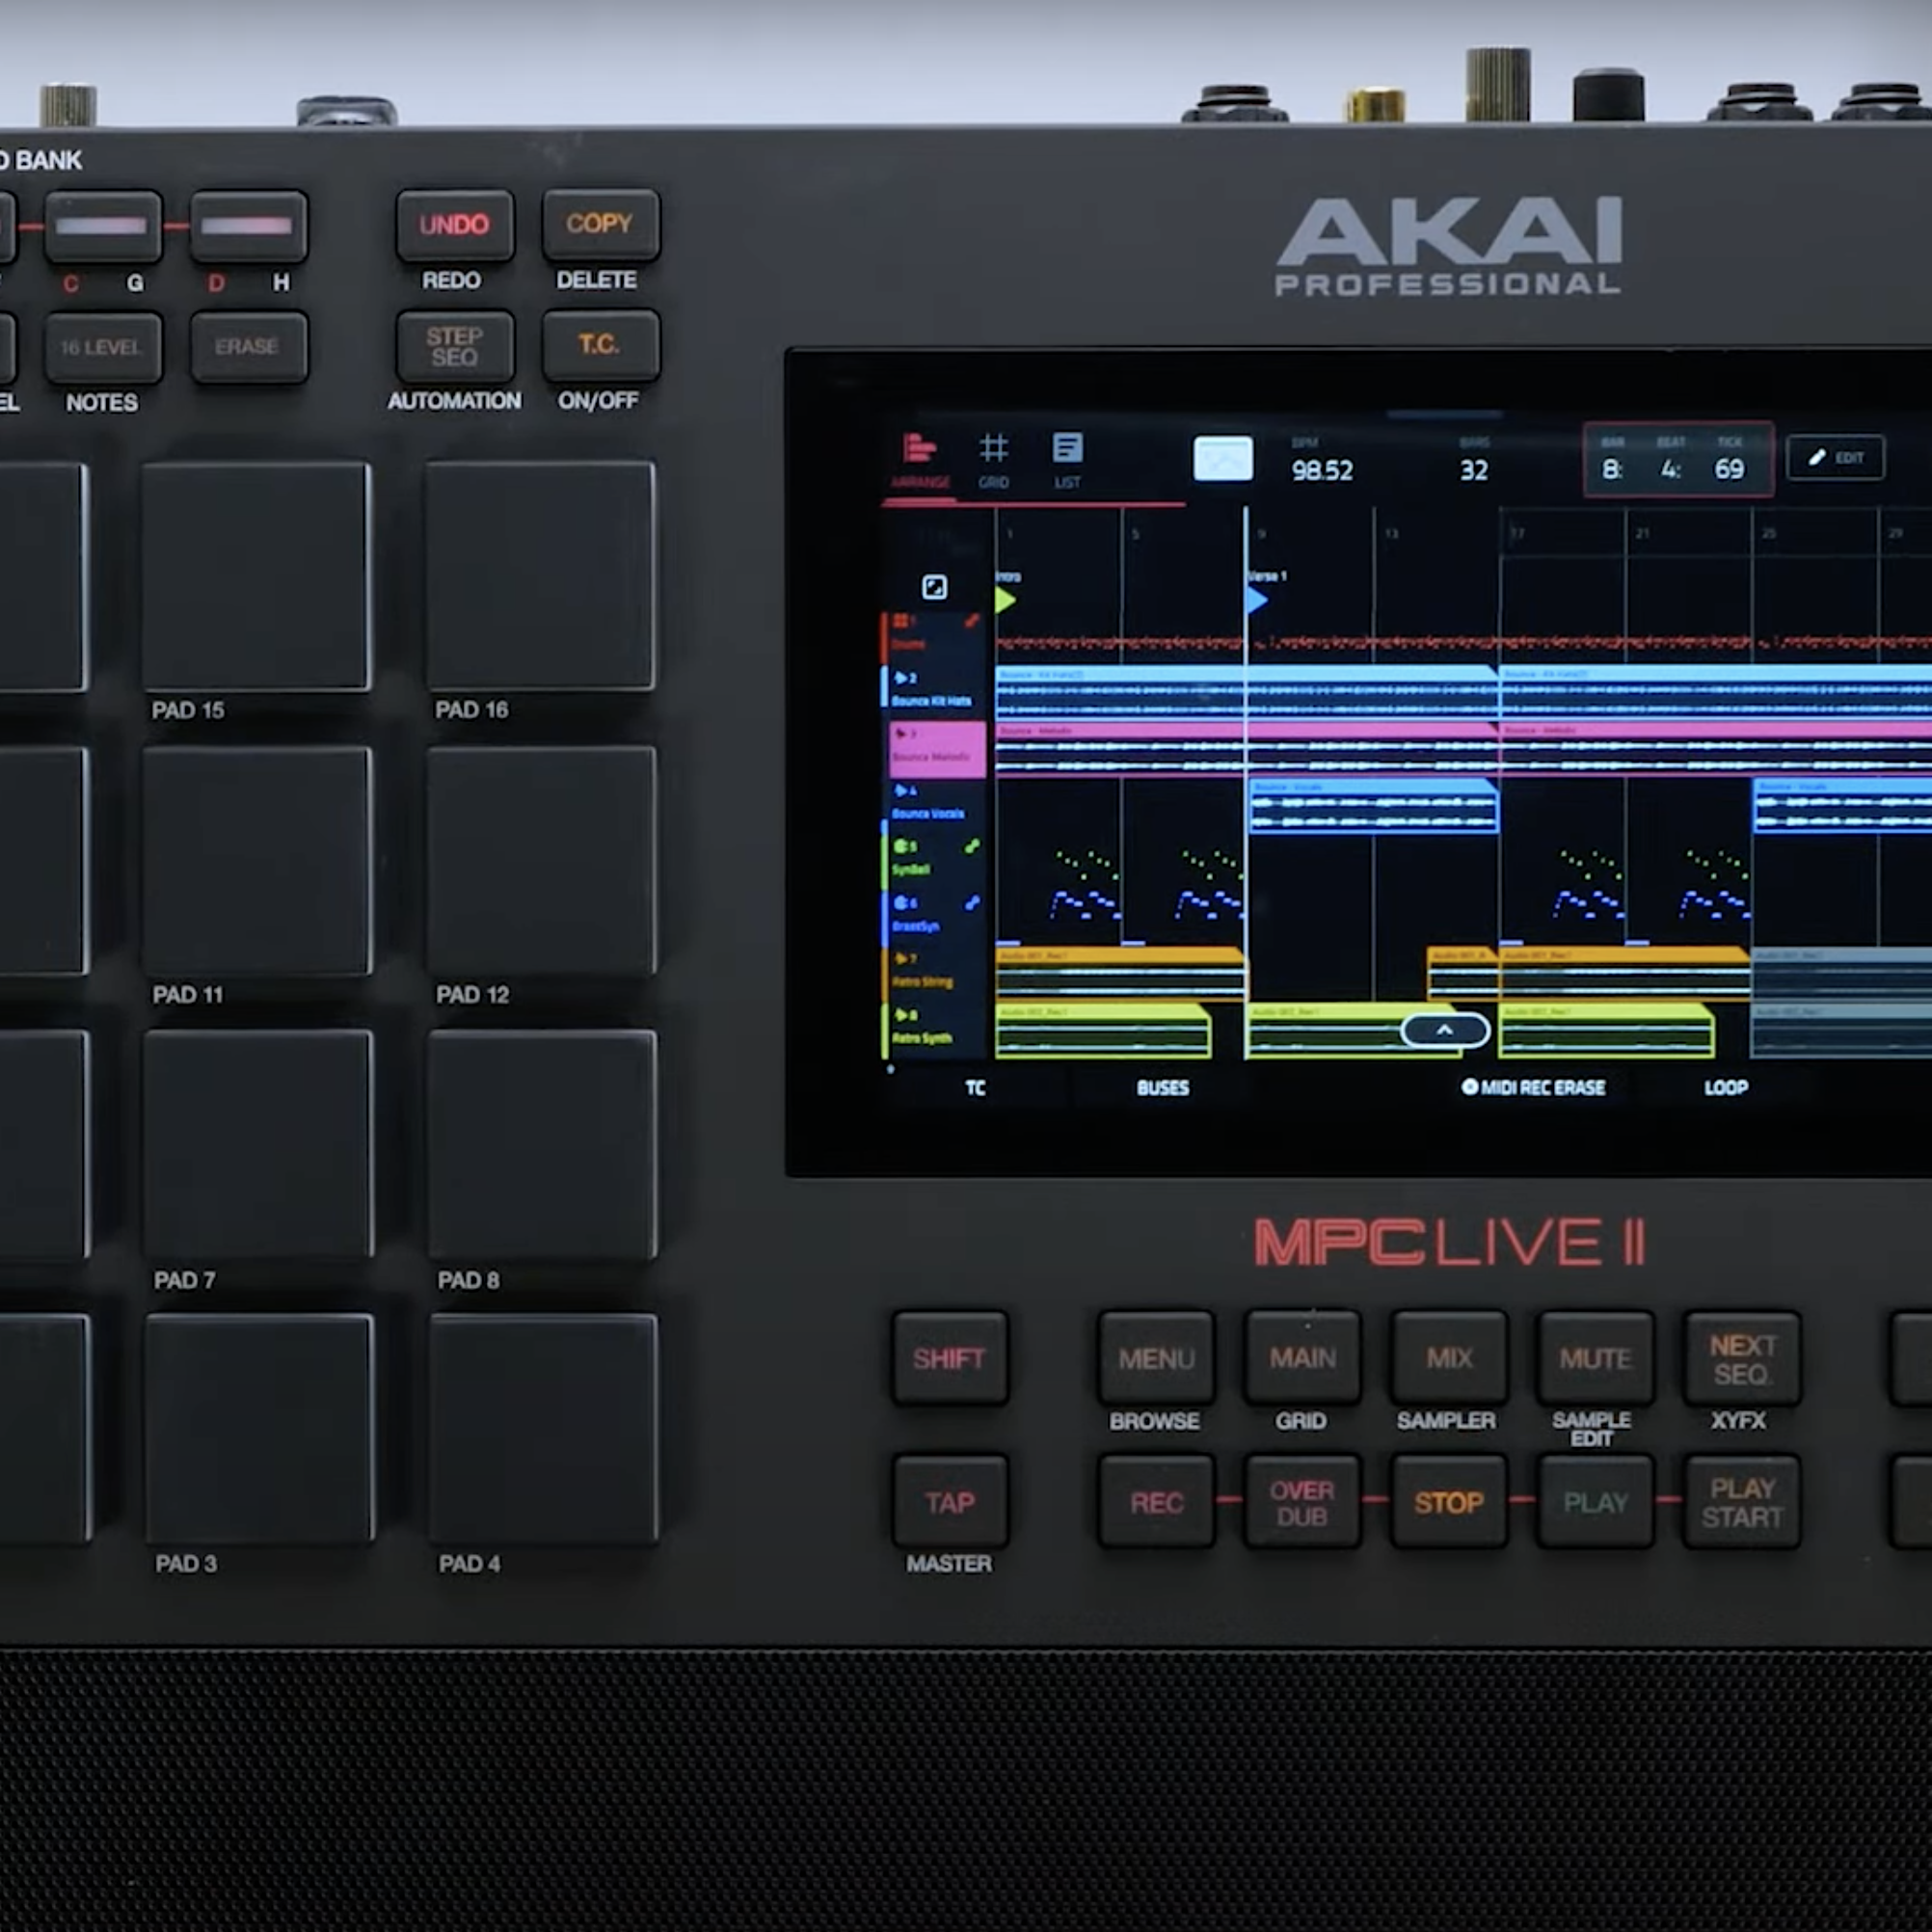Open MENU with the hardware button
This screenshot has height=1932, width=1932.
coord(1157,1358)
